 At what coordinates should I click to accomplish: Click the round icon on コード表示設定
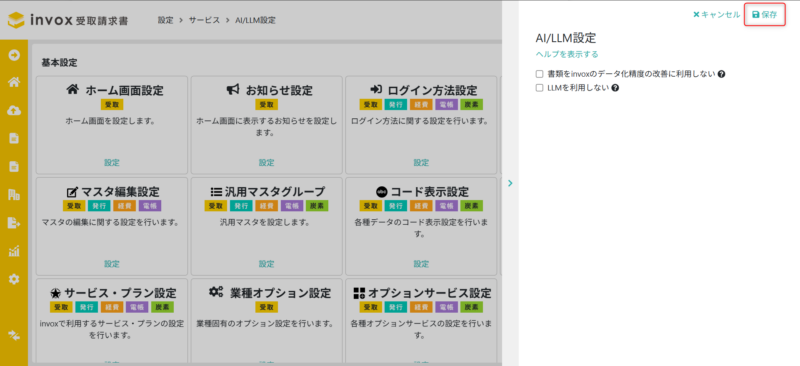pos(382,192)
